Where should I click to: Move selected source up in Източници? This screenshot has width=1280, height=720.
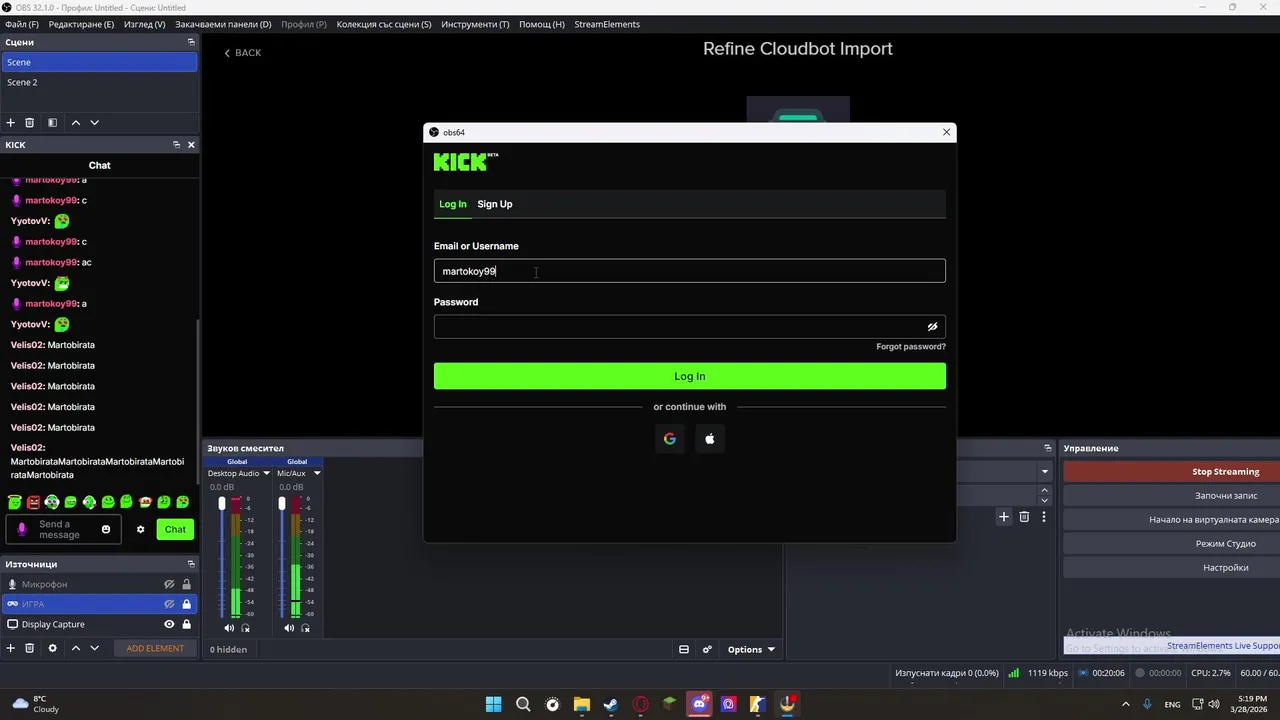click(75, 648)
